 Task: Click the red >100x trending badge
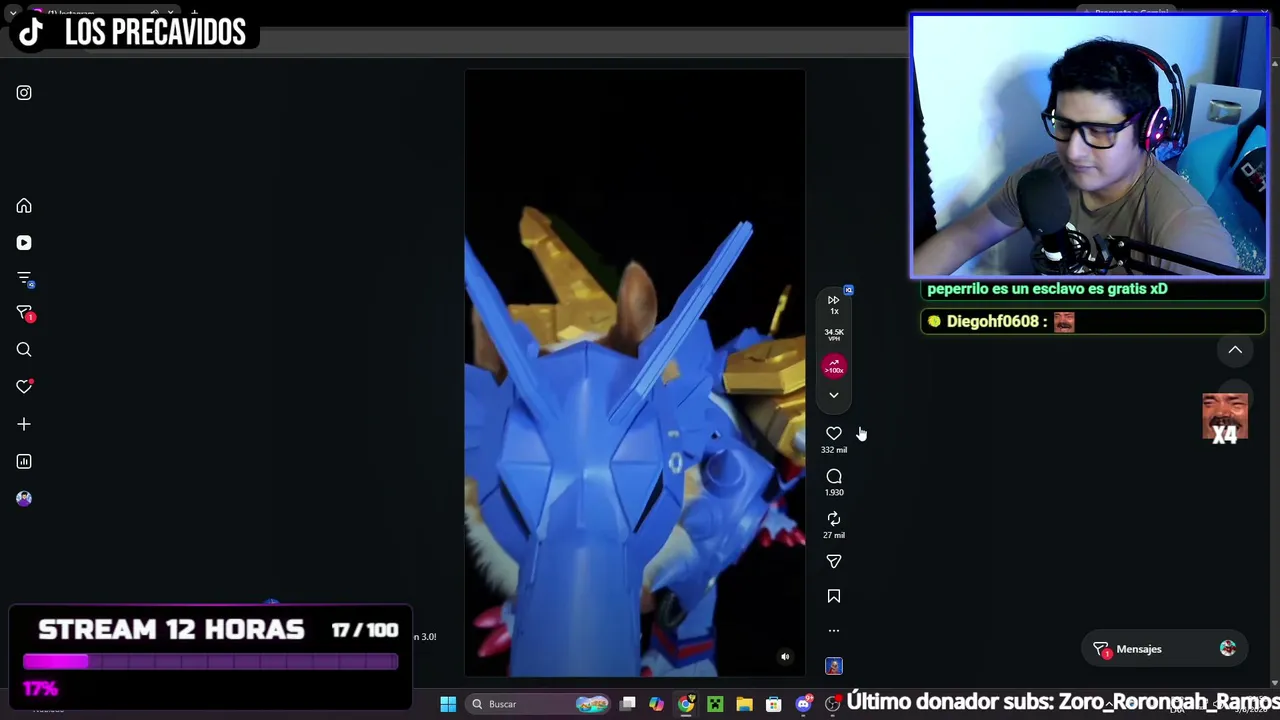coord(834,367)
